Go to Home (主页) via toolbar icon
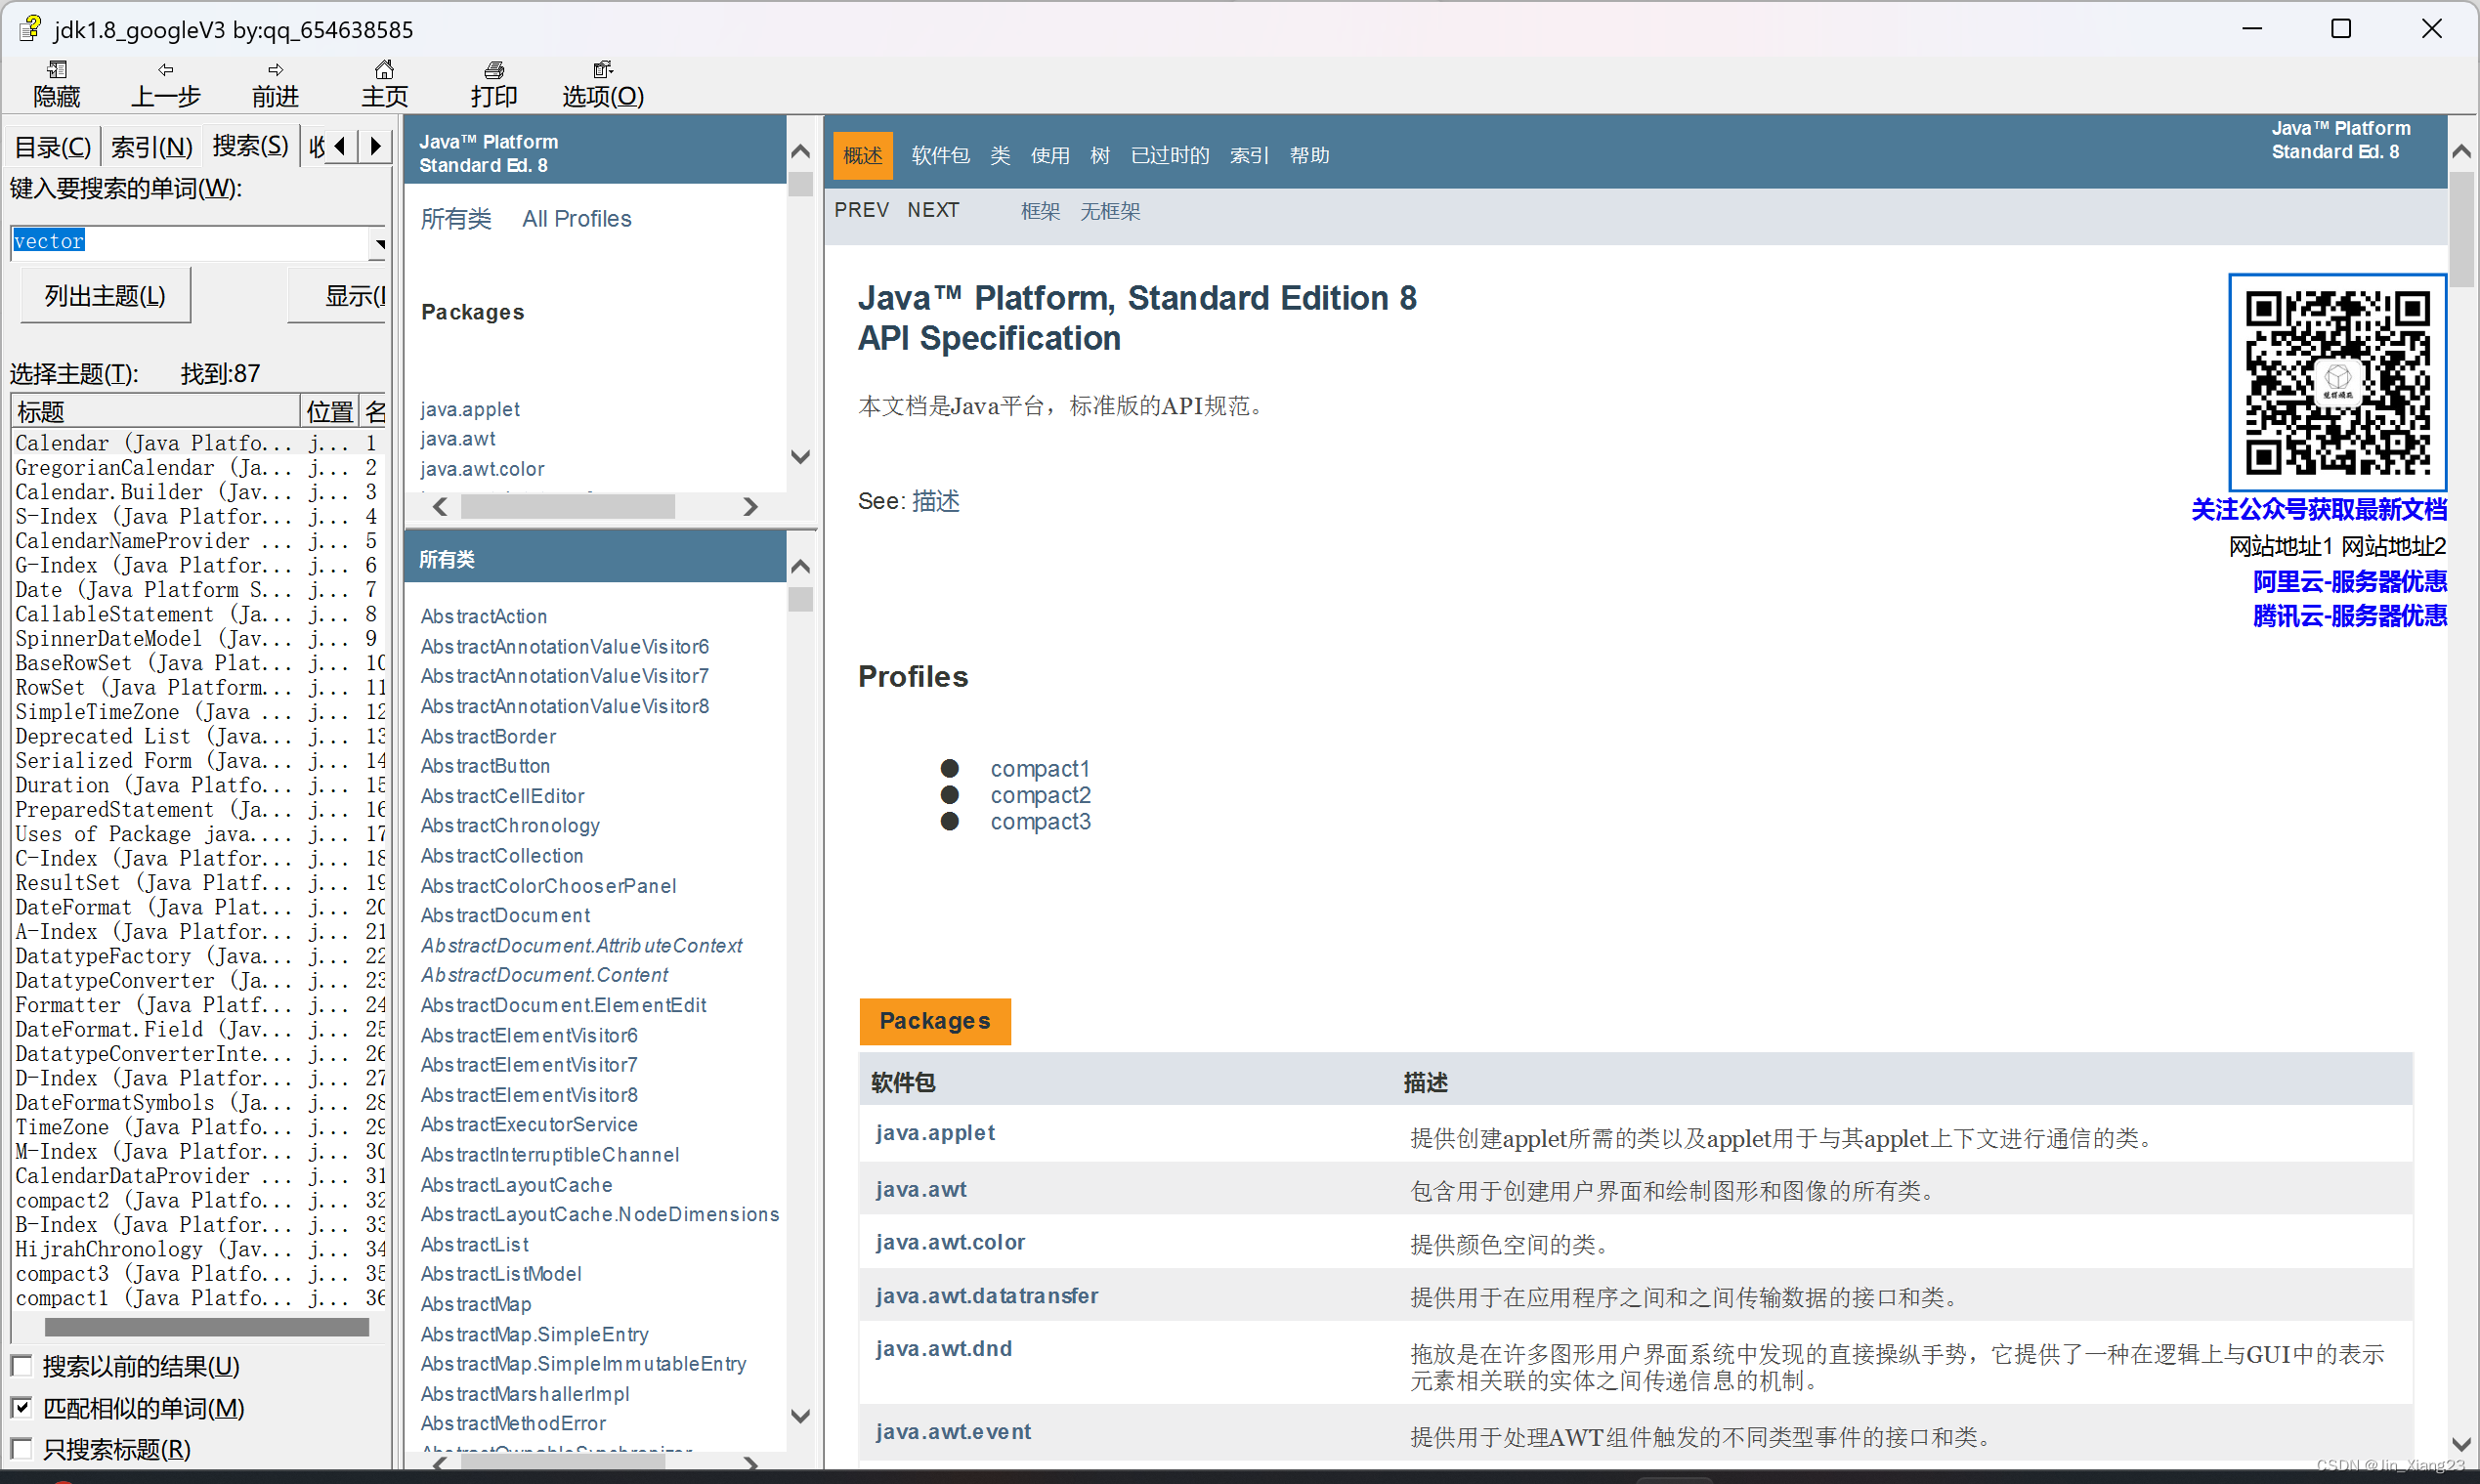The height and width of the screenshot is (1484, 2480). (x=384, y=70)
